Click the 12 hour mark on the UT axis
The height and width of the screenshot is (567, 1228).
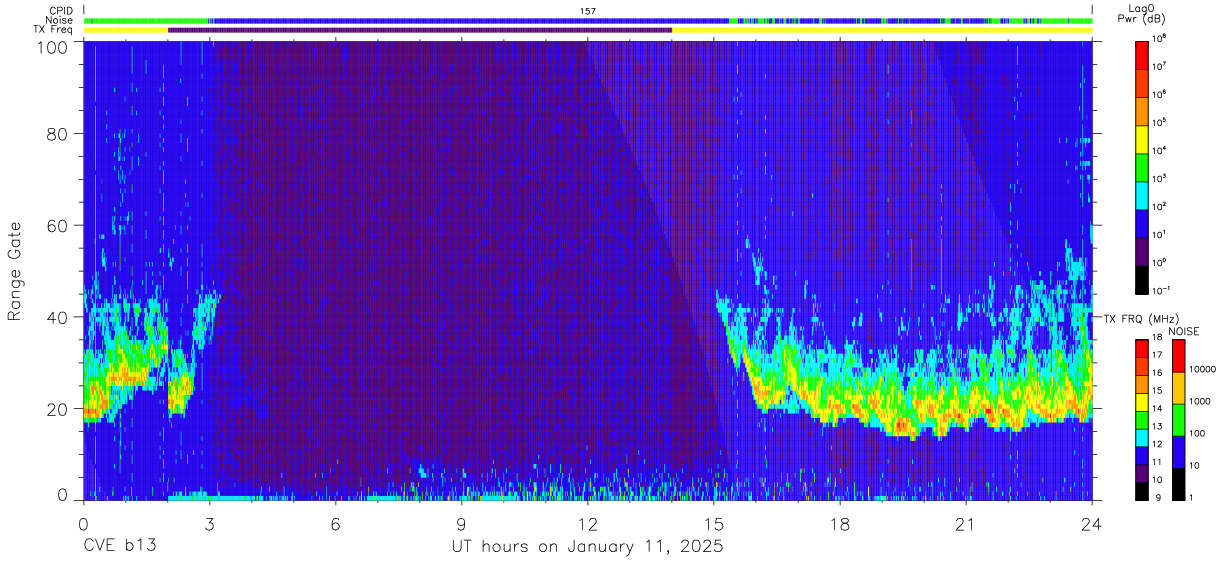[587, 524]
